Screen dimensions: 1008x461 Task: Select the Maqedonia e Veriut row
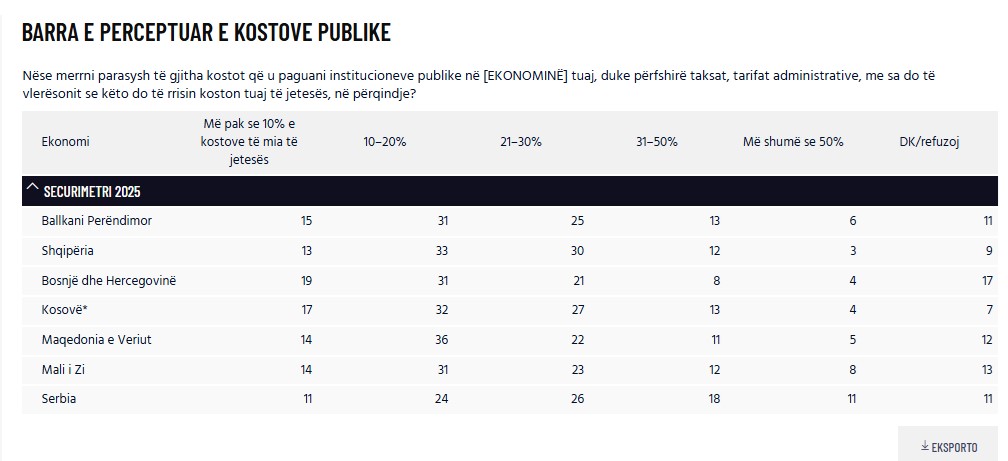96,340
